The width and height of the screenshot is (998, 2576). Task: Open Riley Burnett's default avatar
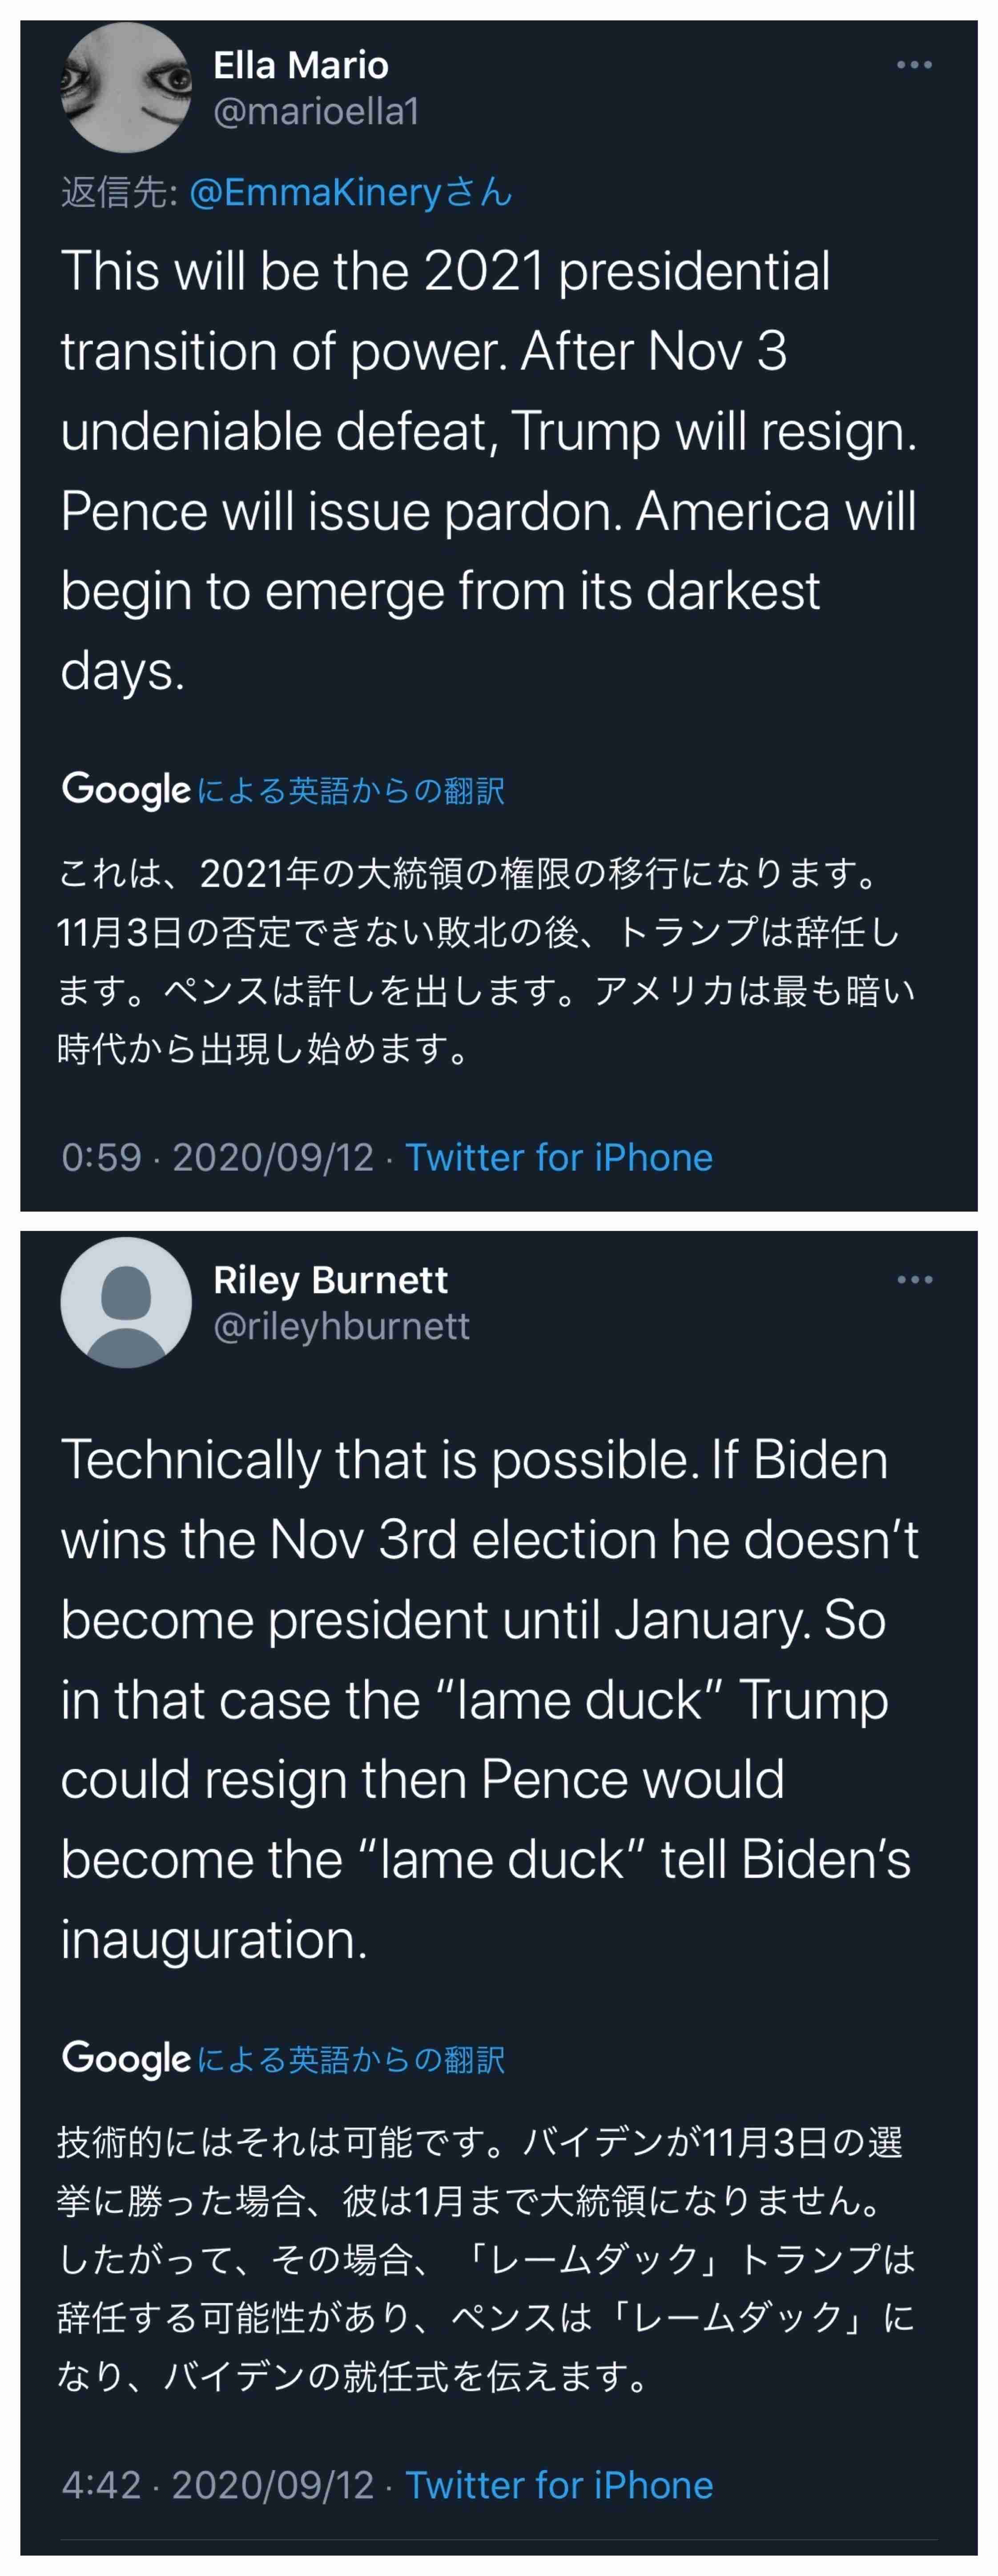tap(126, 1303)
